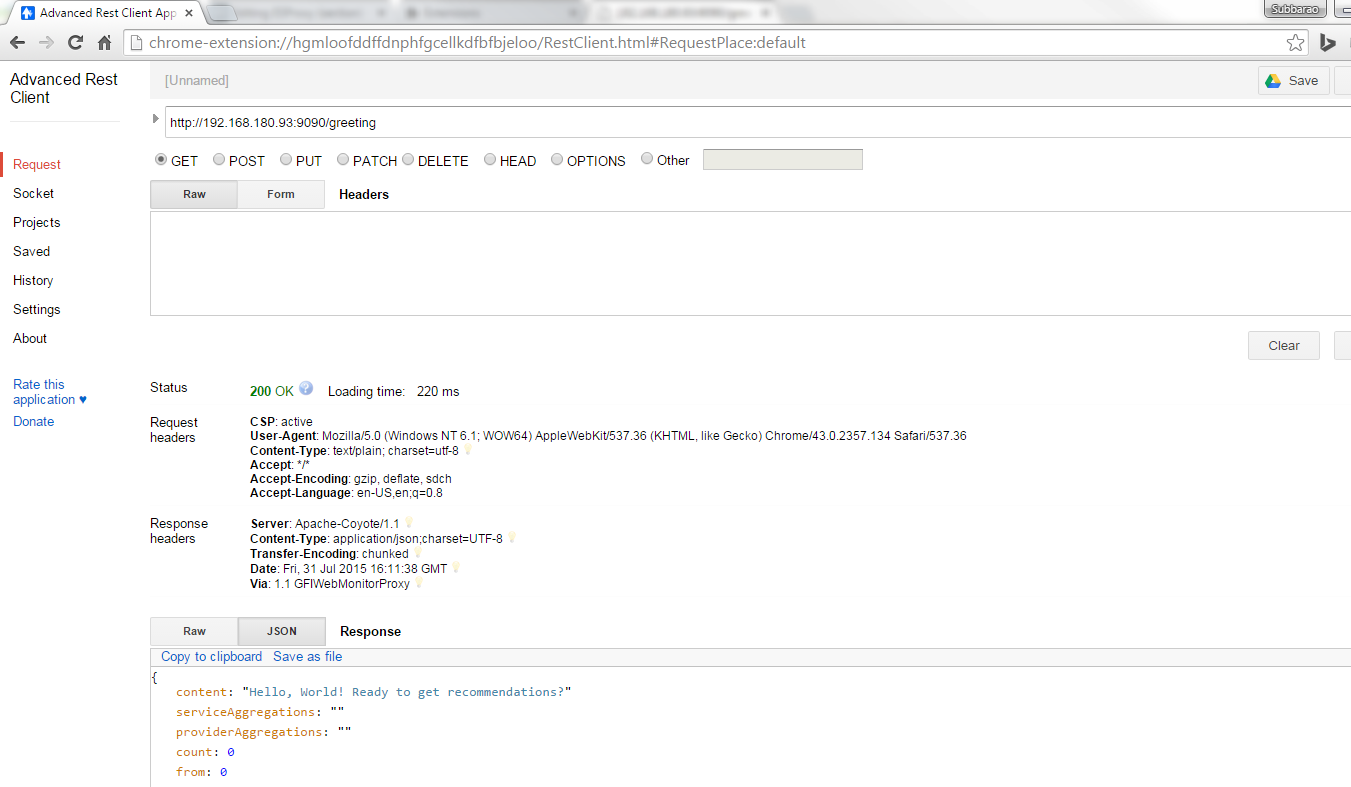Open Request in the sidebar

[x=37, y=164]
